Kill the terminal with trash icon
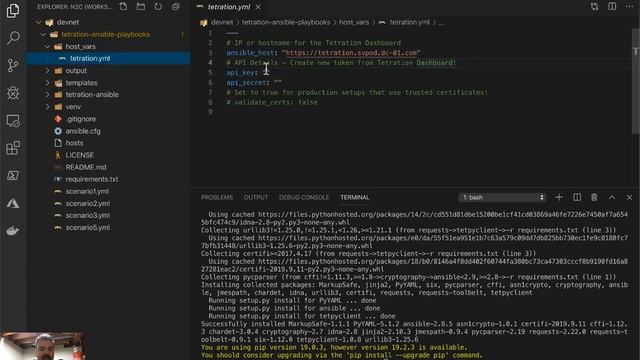640x360 pixels. [594, 198]
